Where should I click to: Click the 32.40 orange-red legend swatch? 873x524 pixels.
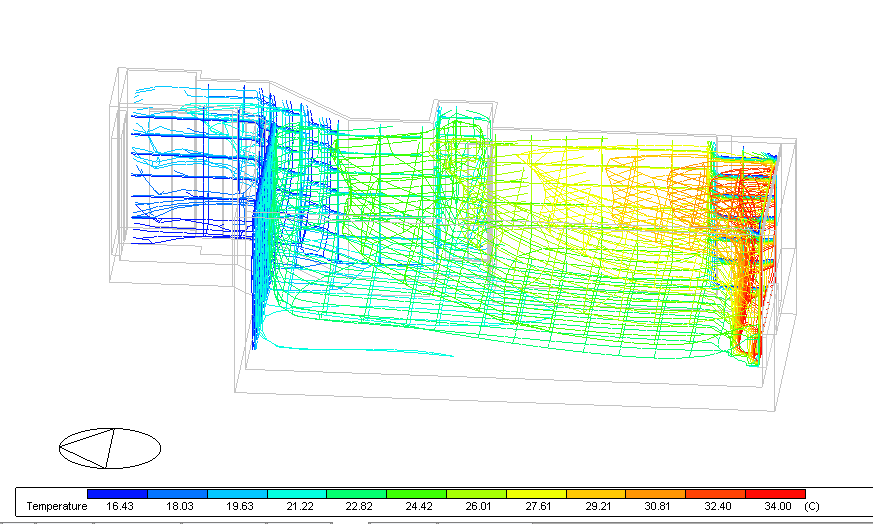pos(716,494)
